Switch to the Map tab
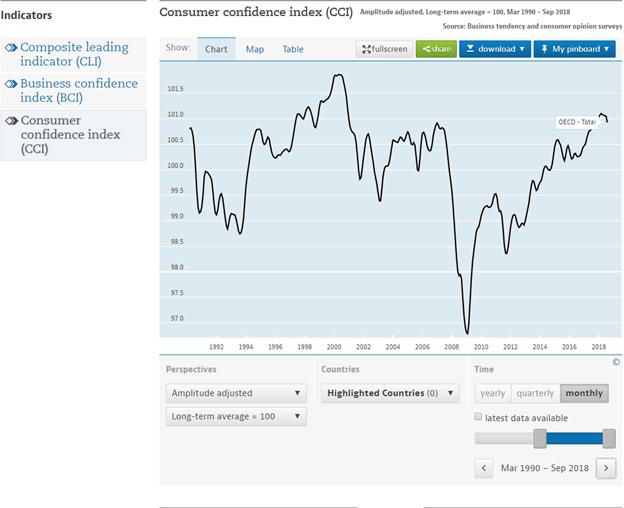 pos(255,49)
